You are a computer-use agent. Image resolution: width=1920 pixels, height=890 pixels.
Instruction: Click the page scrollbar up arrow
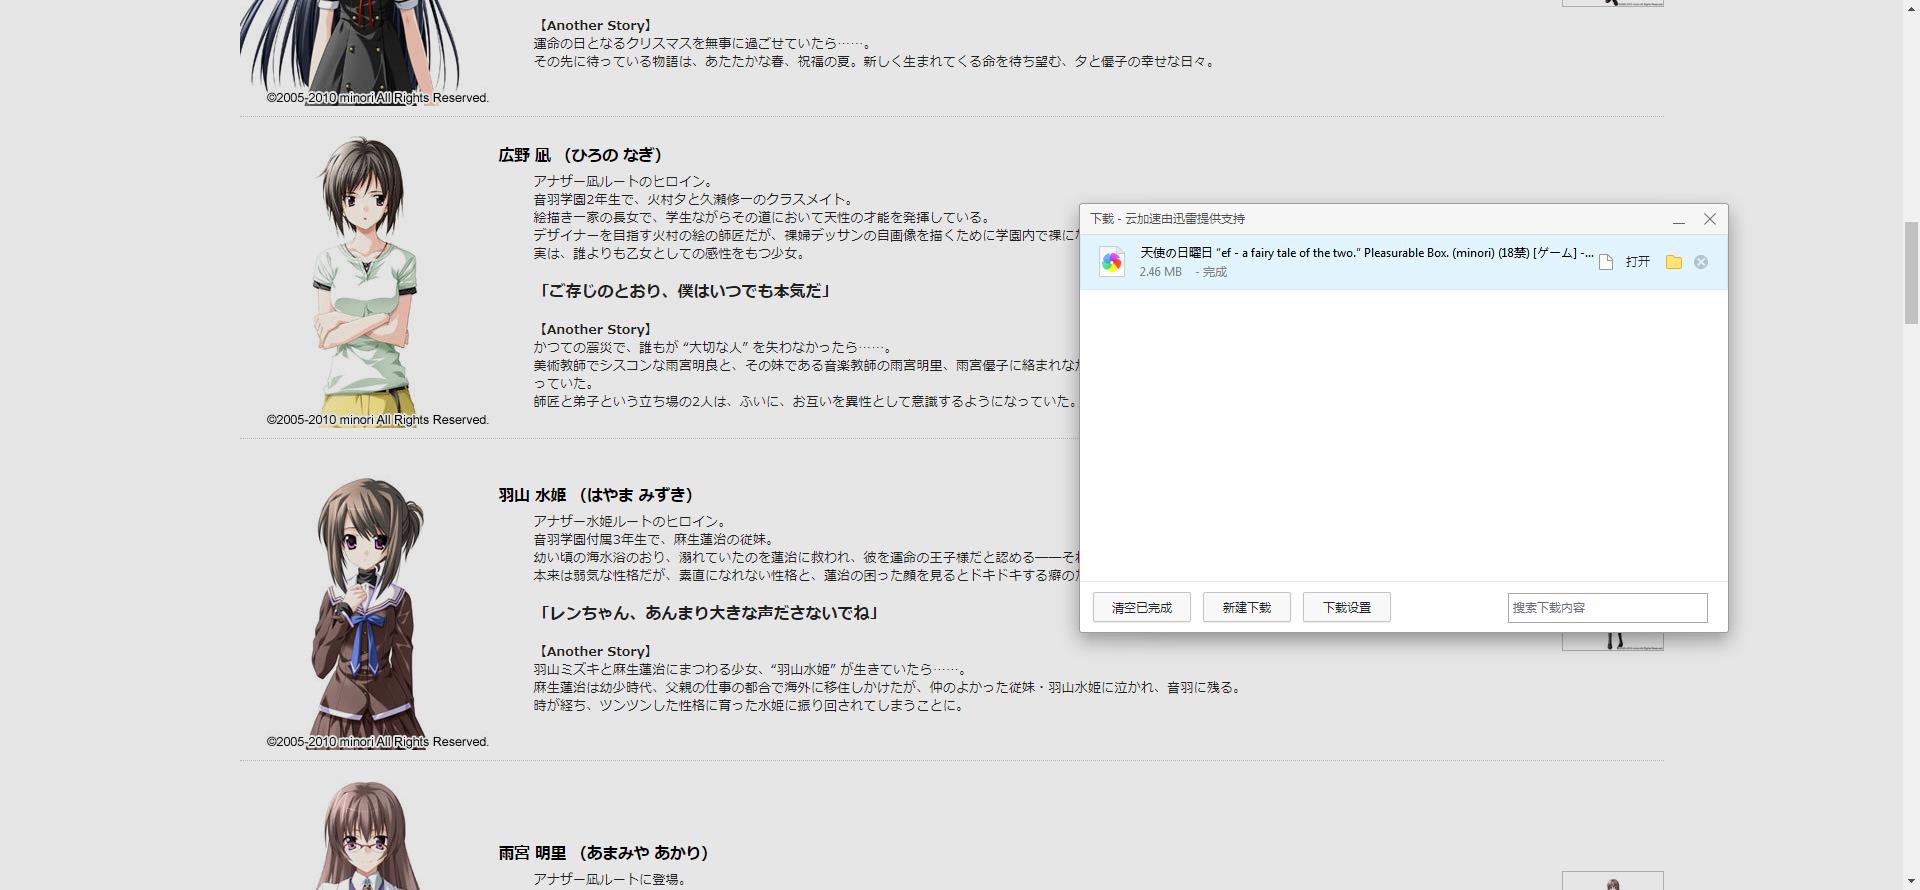1911,8
